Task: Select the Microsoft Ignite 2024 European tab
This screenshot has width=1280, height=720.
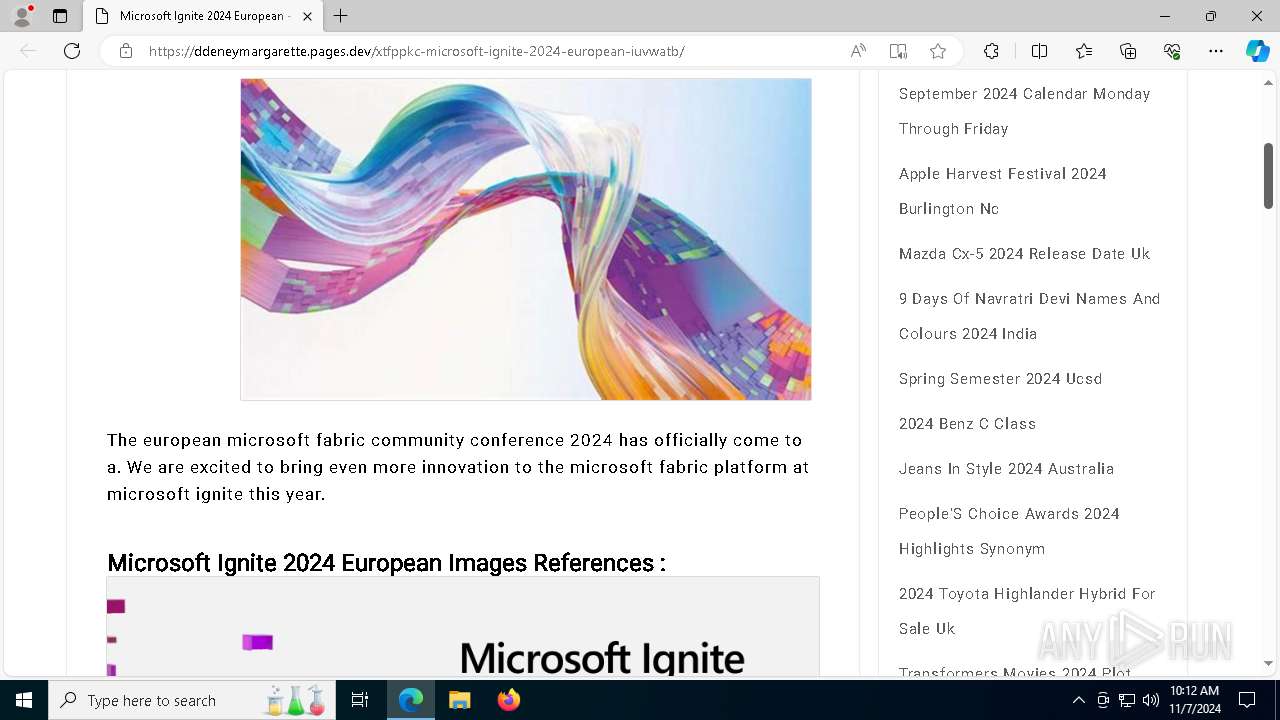Action: click(x=203, y=16)
